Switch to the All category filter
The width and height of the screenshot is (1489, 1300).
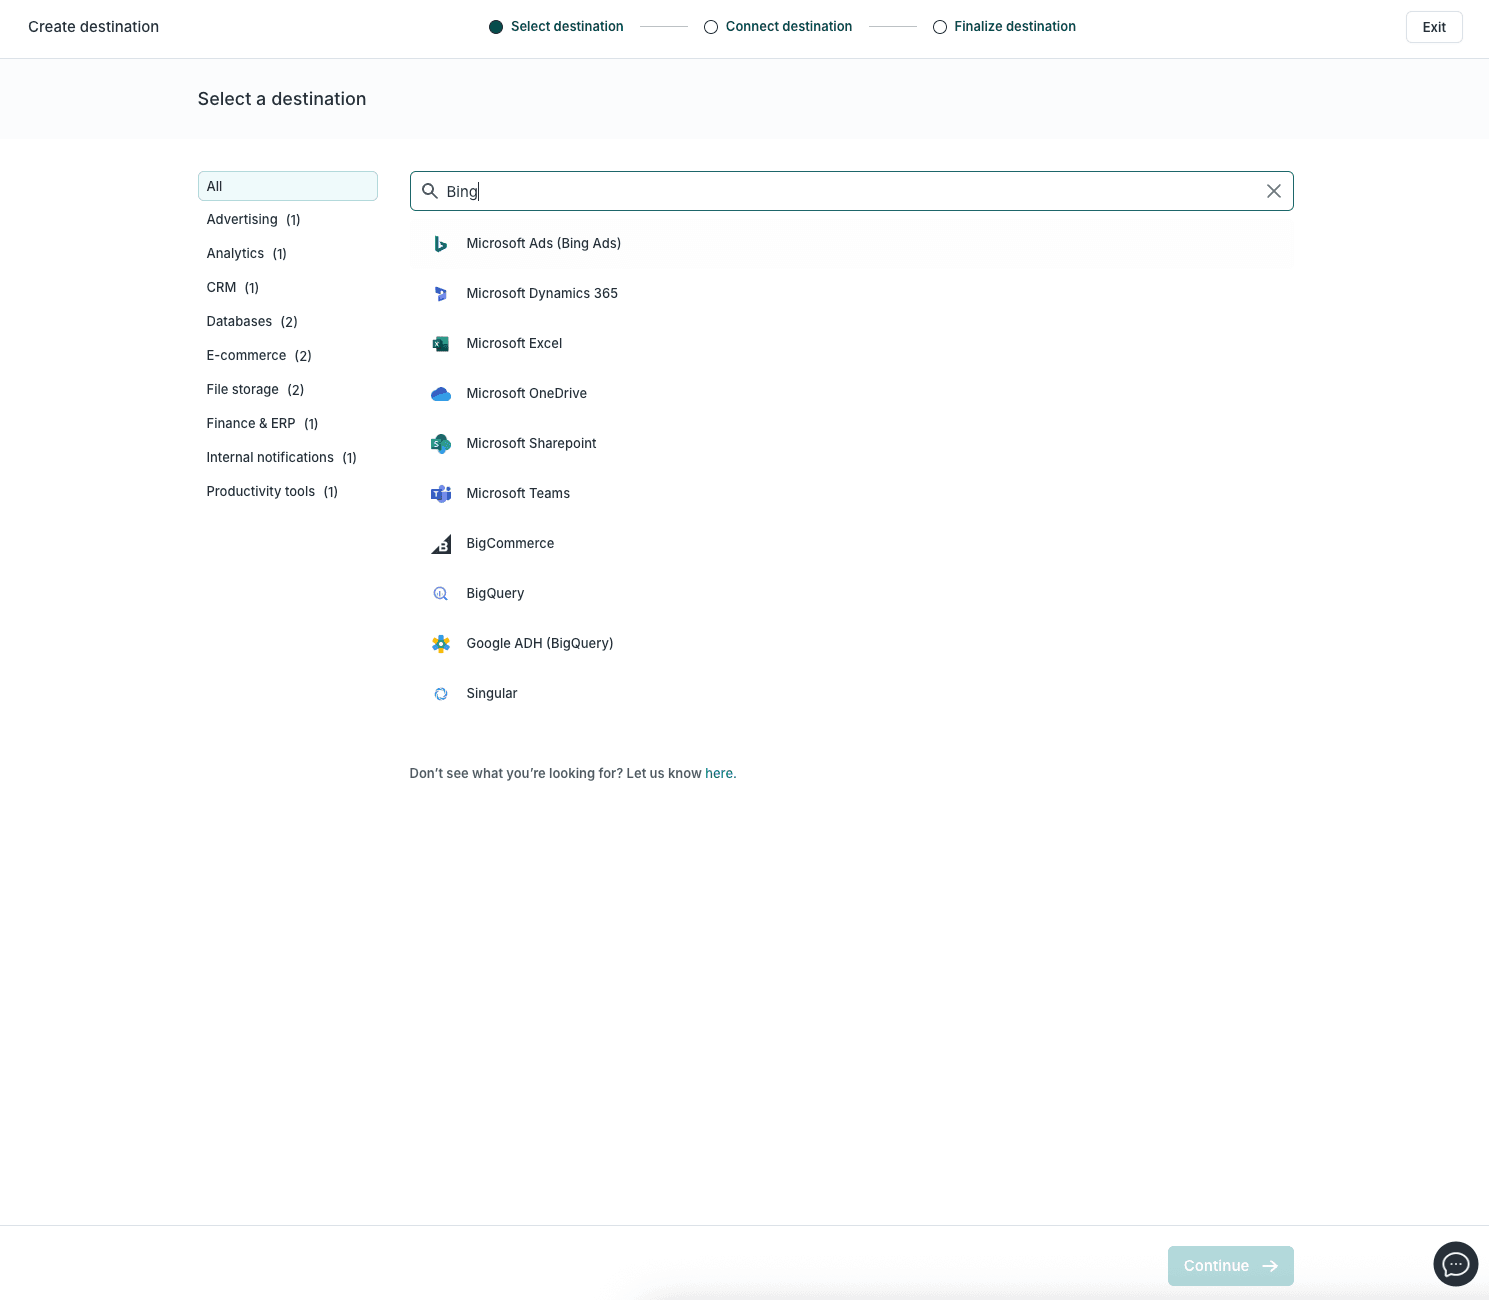pos(214,186)
